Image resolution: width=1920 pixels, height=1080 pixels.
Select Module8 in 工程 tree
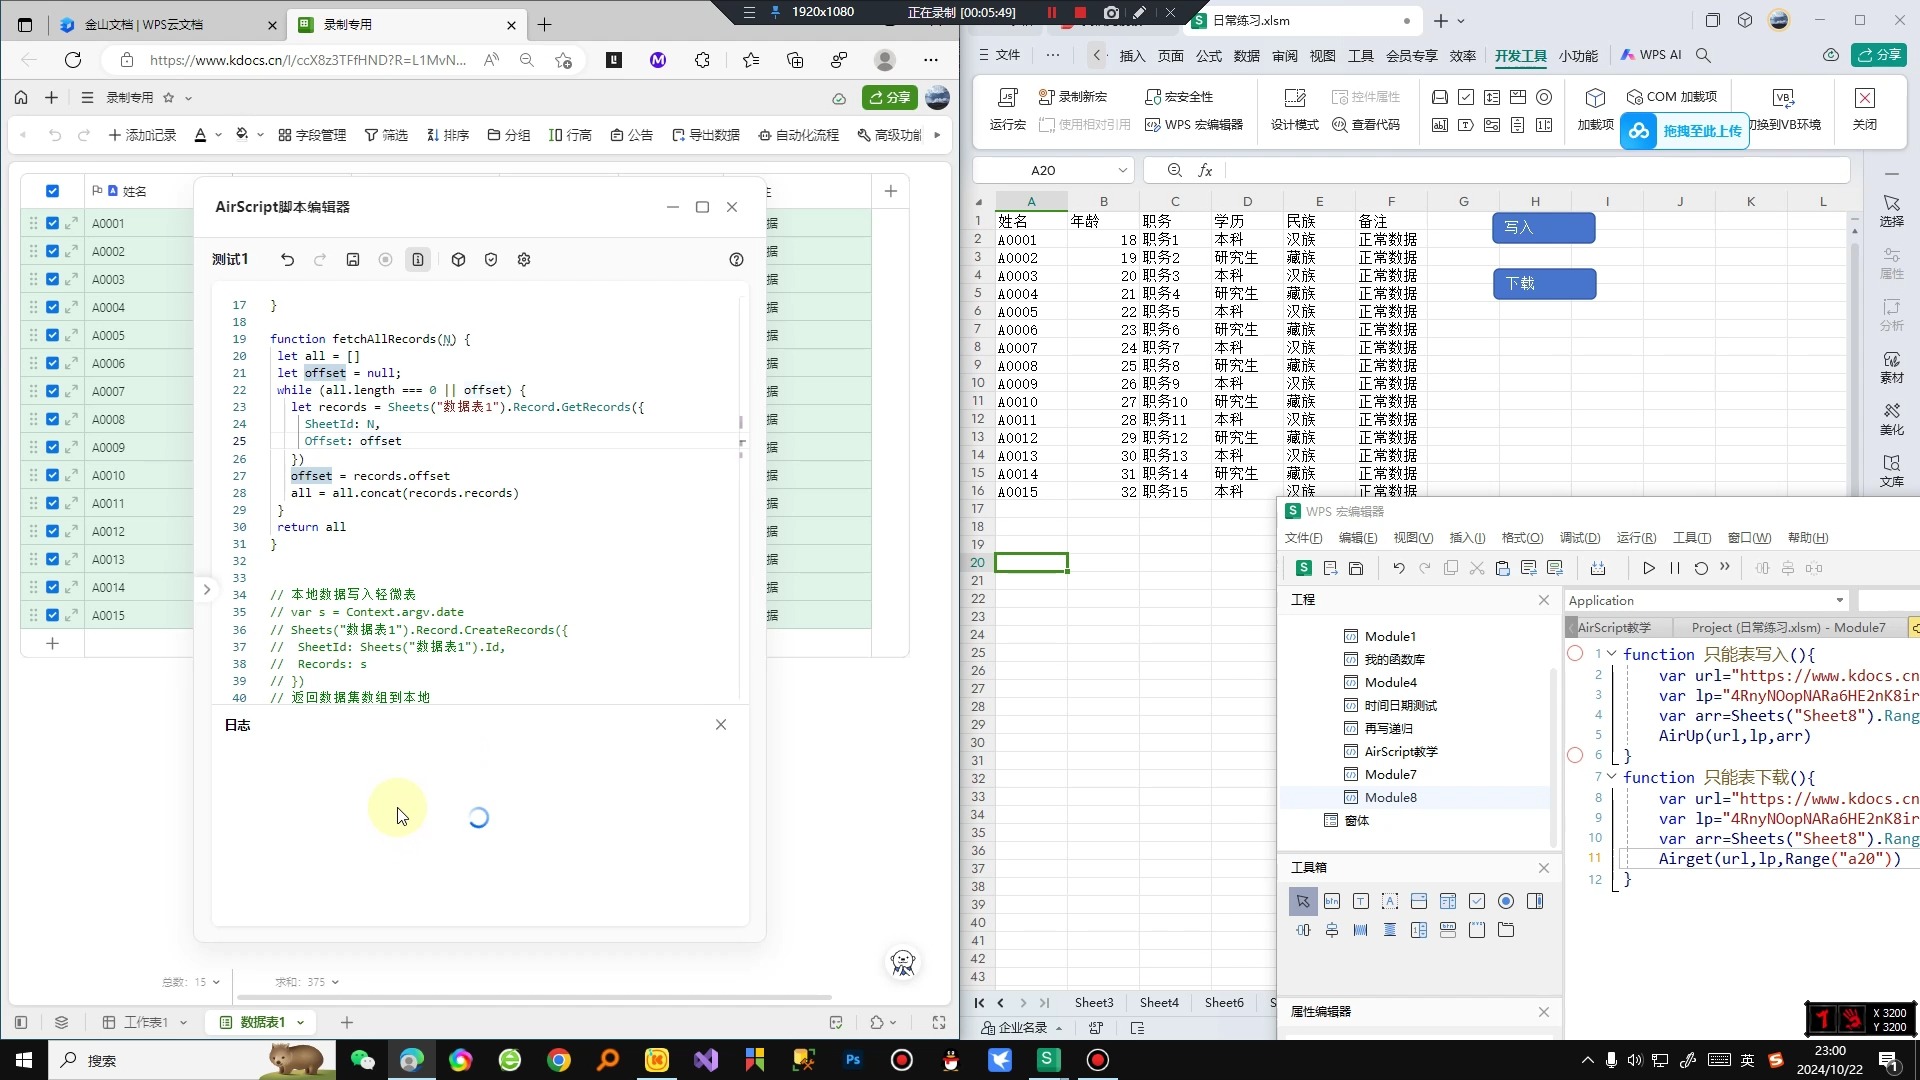[1390, 797]
